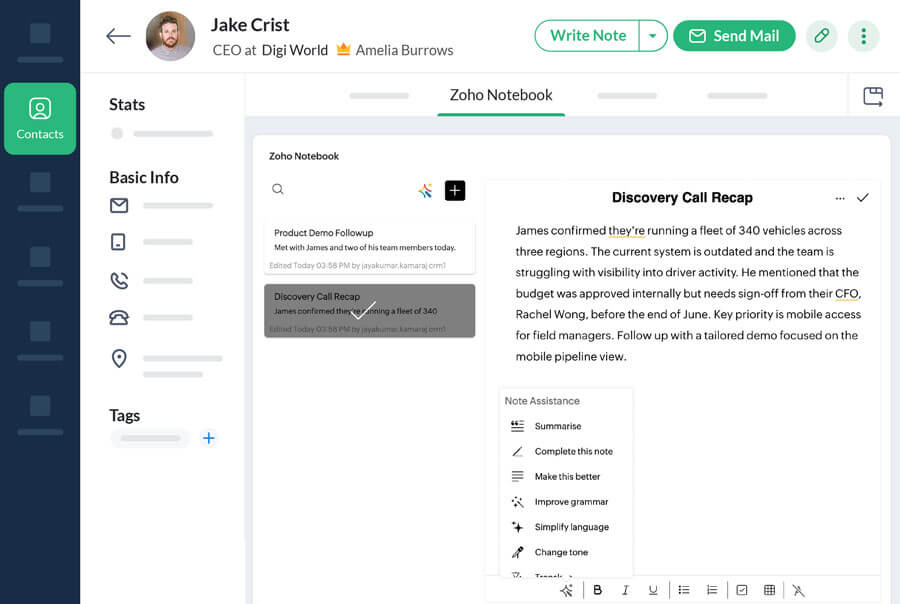This screenshot has height=604, width=900.
Task: Open the Product Demo Followup note
Action: click(370, 247)
